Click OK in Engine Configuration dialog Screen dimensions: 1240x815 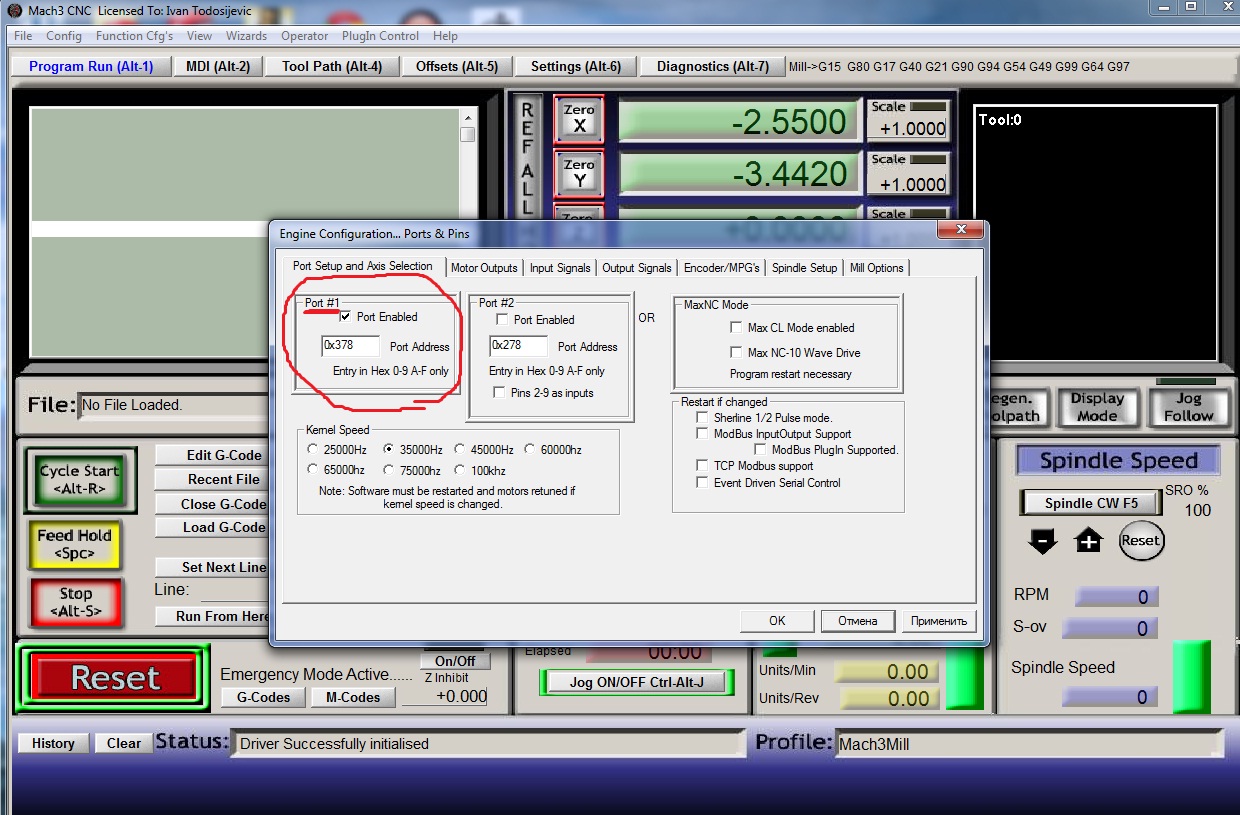(x=777, y=621)
